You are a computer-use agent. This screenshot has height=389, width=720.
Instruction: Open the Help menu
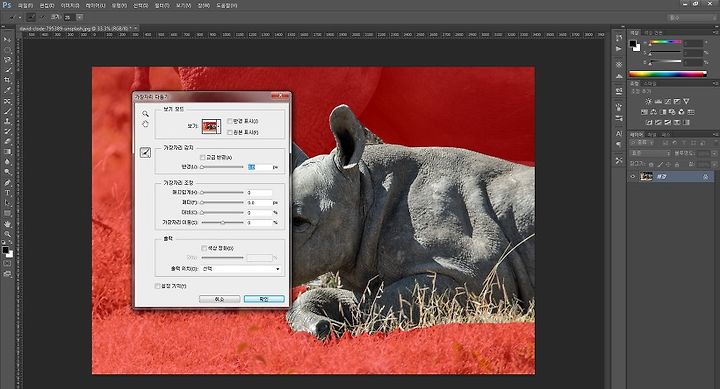[227, 6]
